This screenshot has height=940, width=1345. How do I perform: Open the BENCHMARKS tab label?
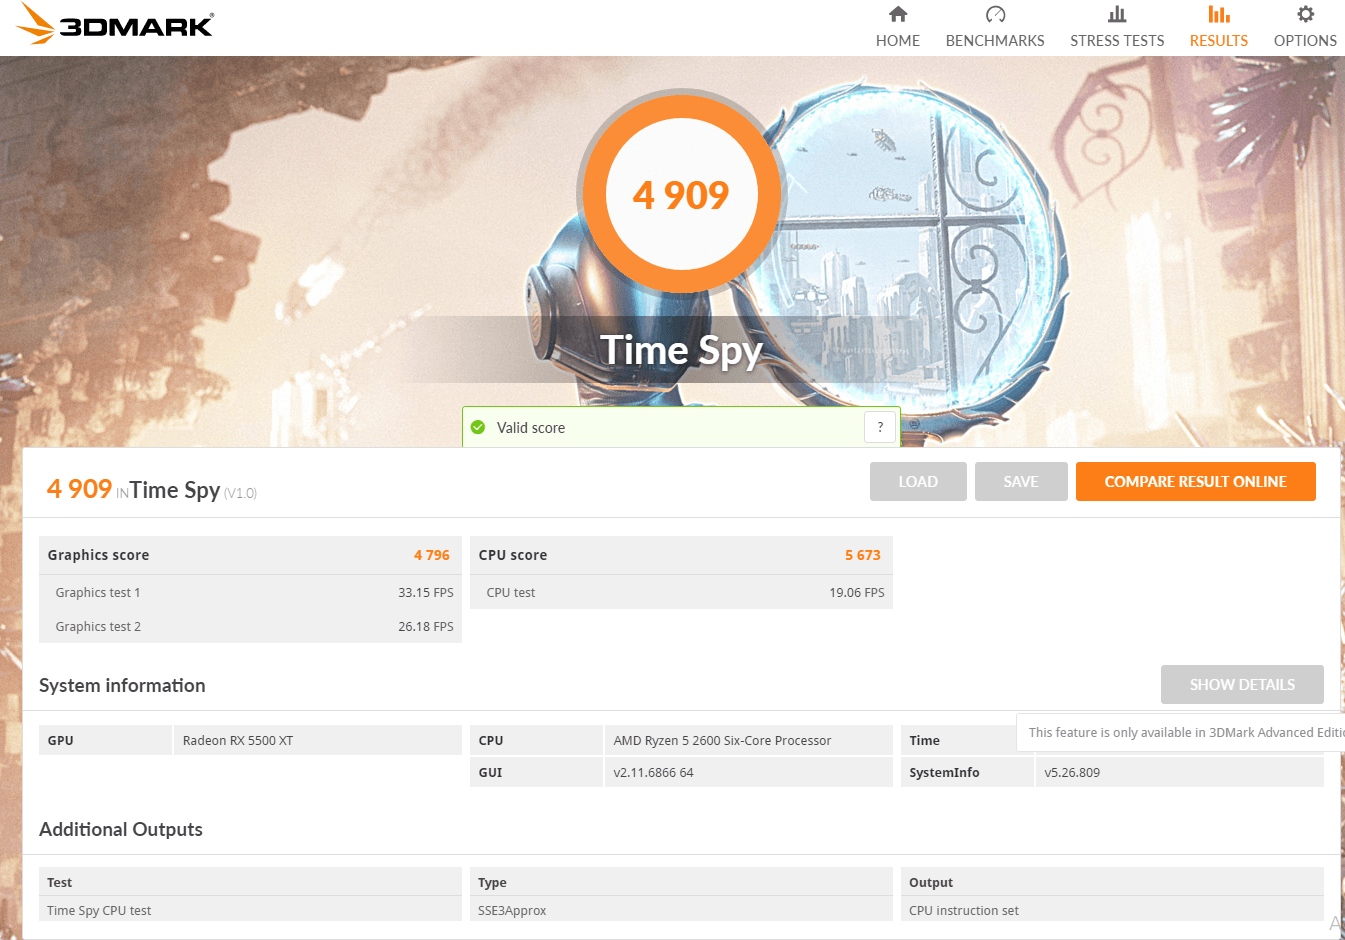[x=995, y=41]
